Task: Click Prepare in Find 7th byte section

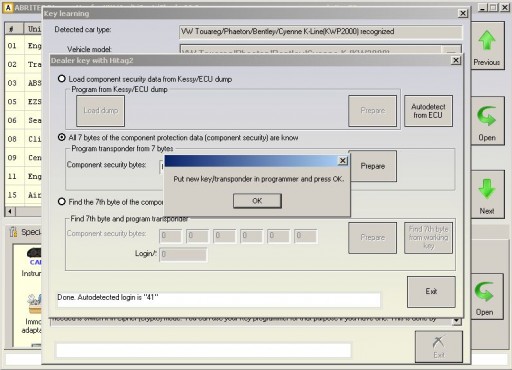Action: (372, 237)
